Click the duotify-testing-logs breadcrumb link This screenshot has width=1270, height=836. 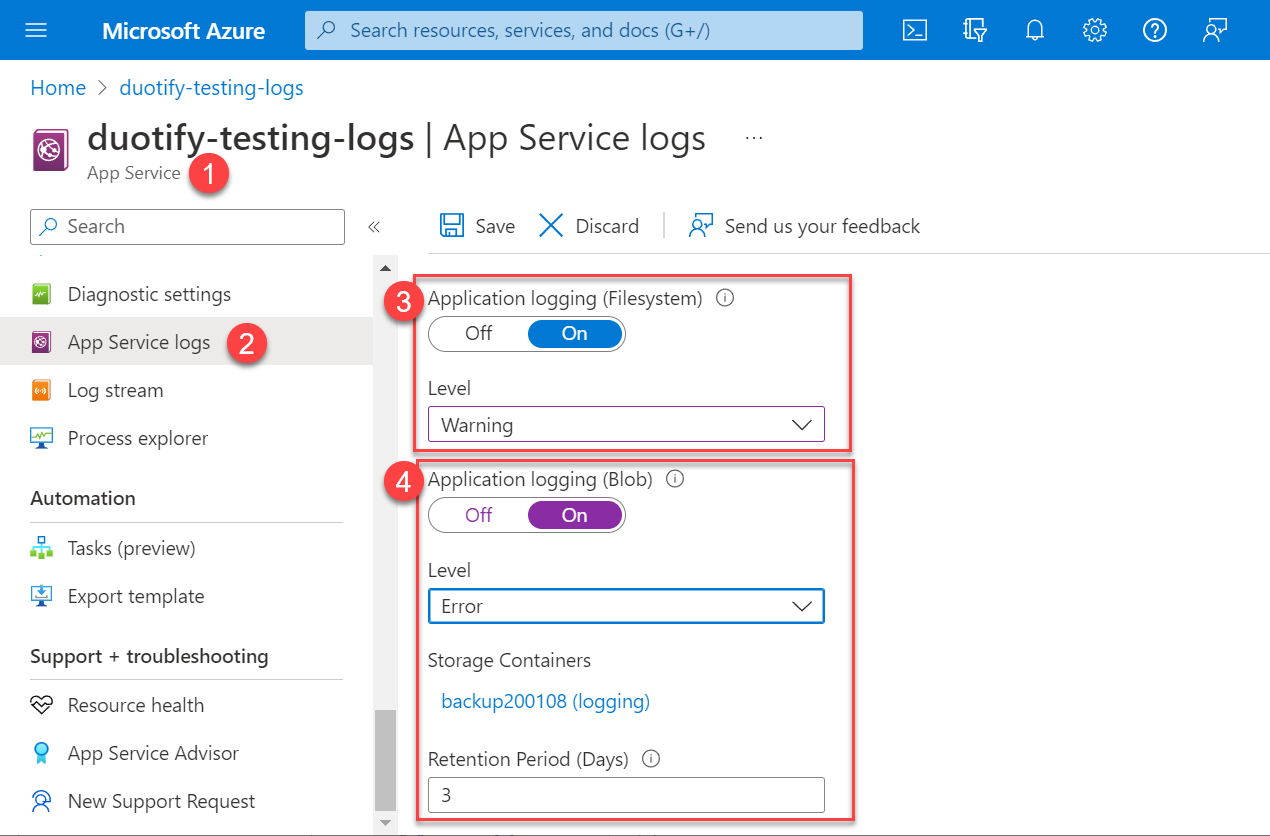click(x=211, y=88)
